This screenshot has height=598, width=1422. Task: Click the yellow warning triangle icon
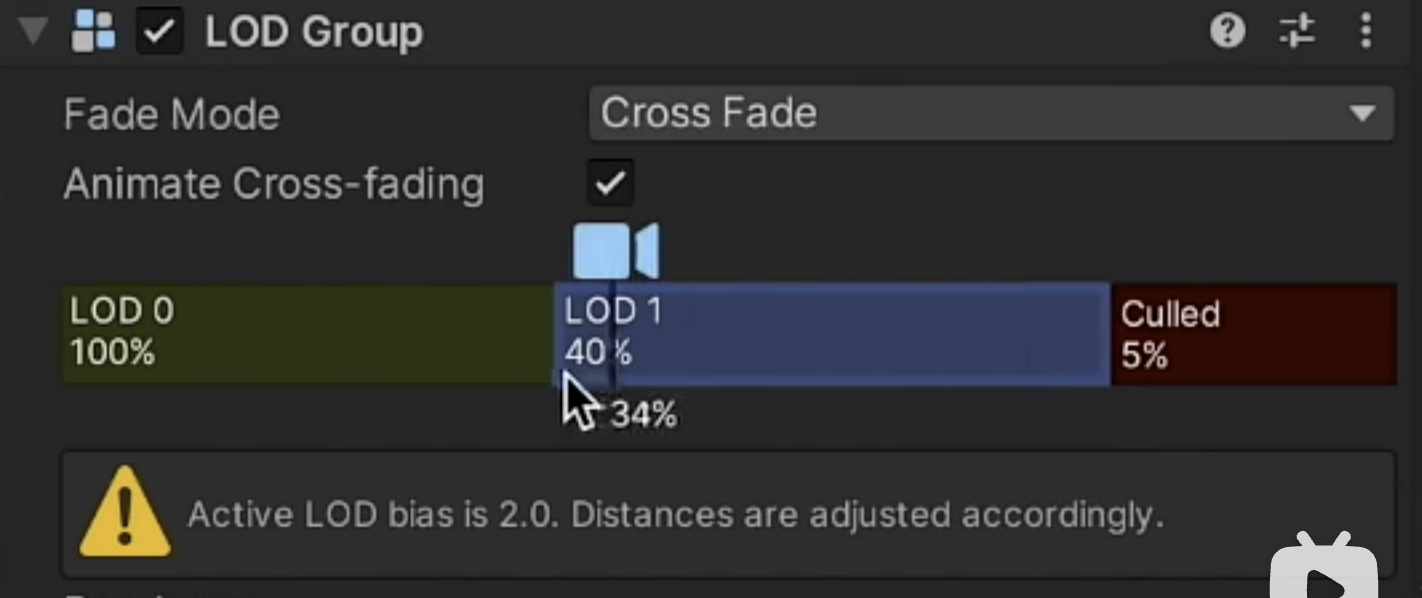point(125,514)
